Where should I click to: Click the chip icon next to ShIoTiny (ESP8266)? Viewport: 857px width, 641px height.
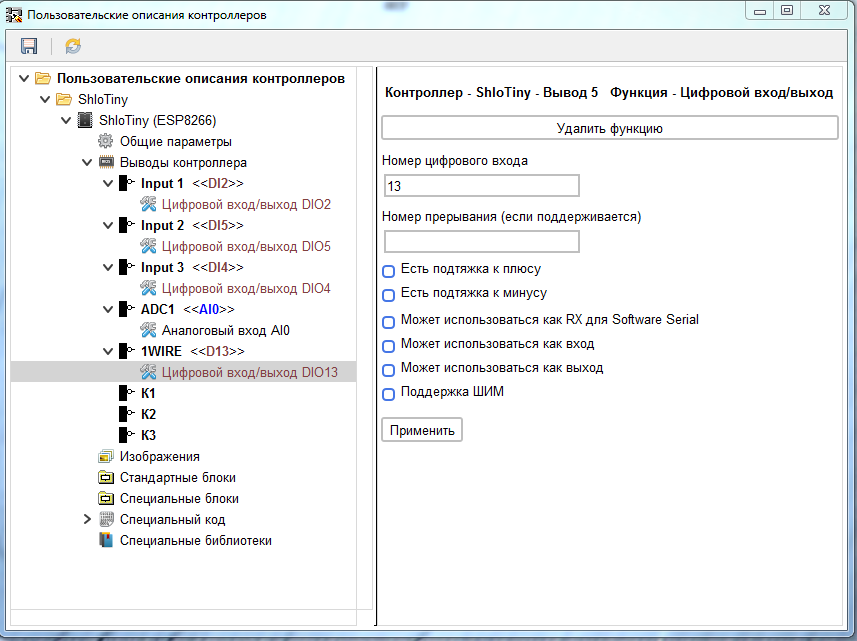pyautogui.click(x=85, y=120)
